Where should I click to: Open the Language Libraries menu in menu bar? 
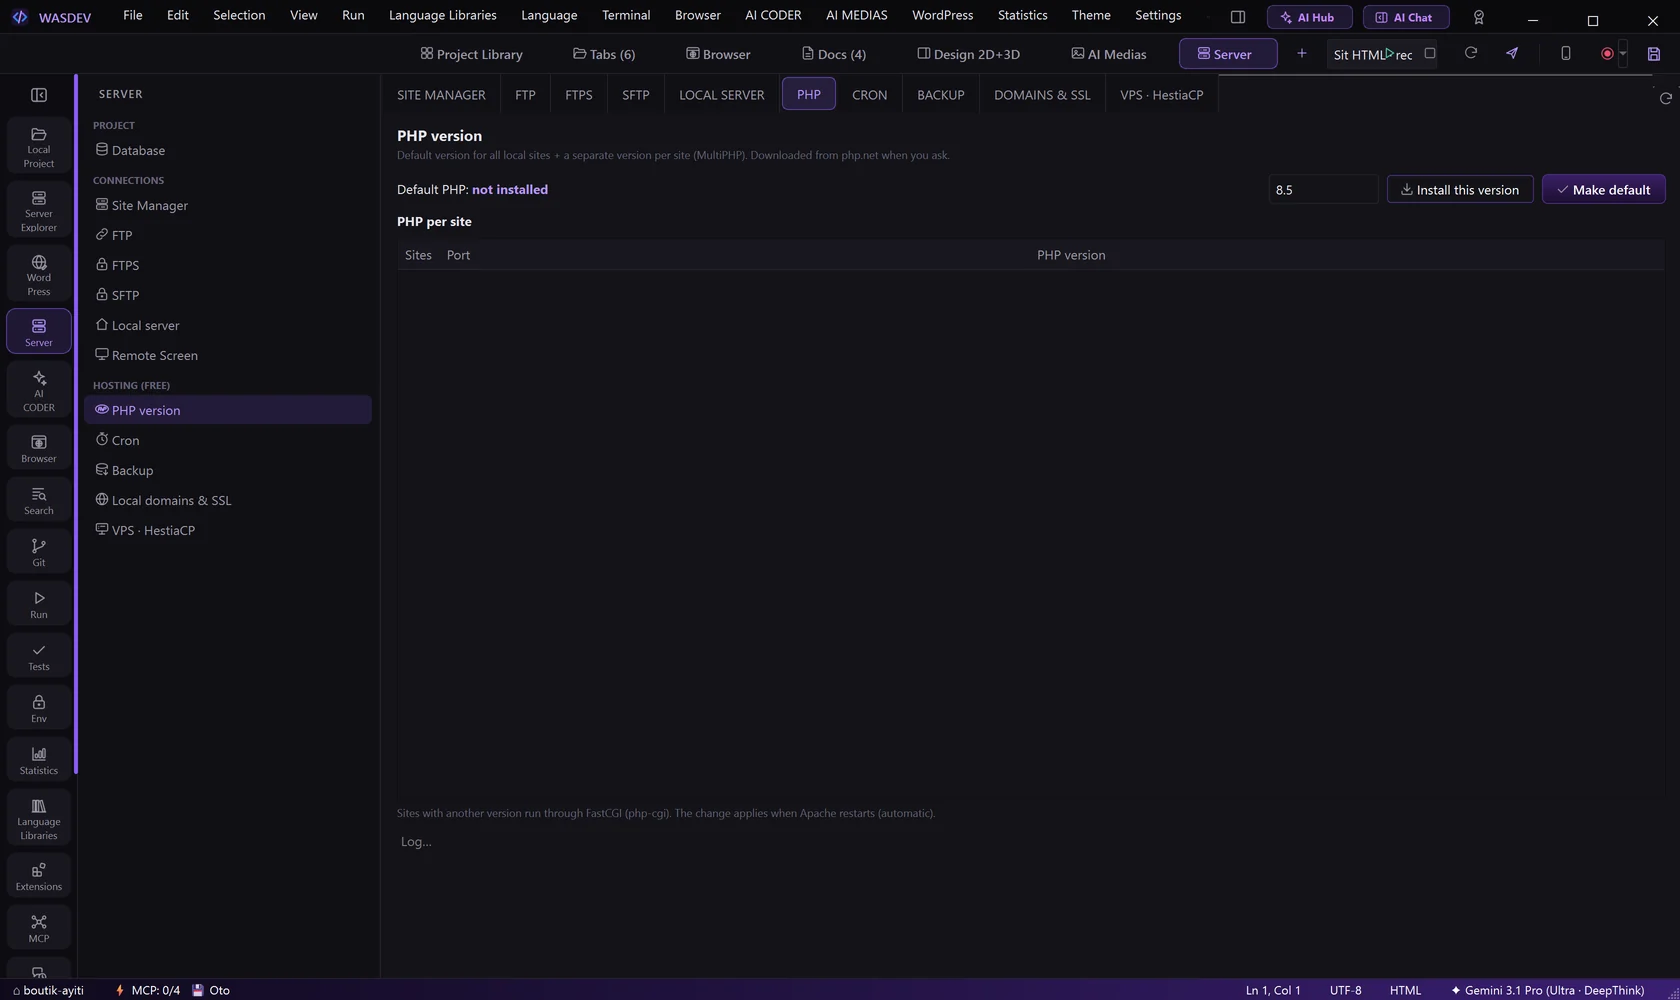(x=442, y=15)
